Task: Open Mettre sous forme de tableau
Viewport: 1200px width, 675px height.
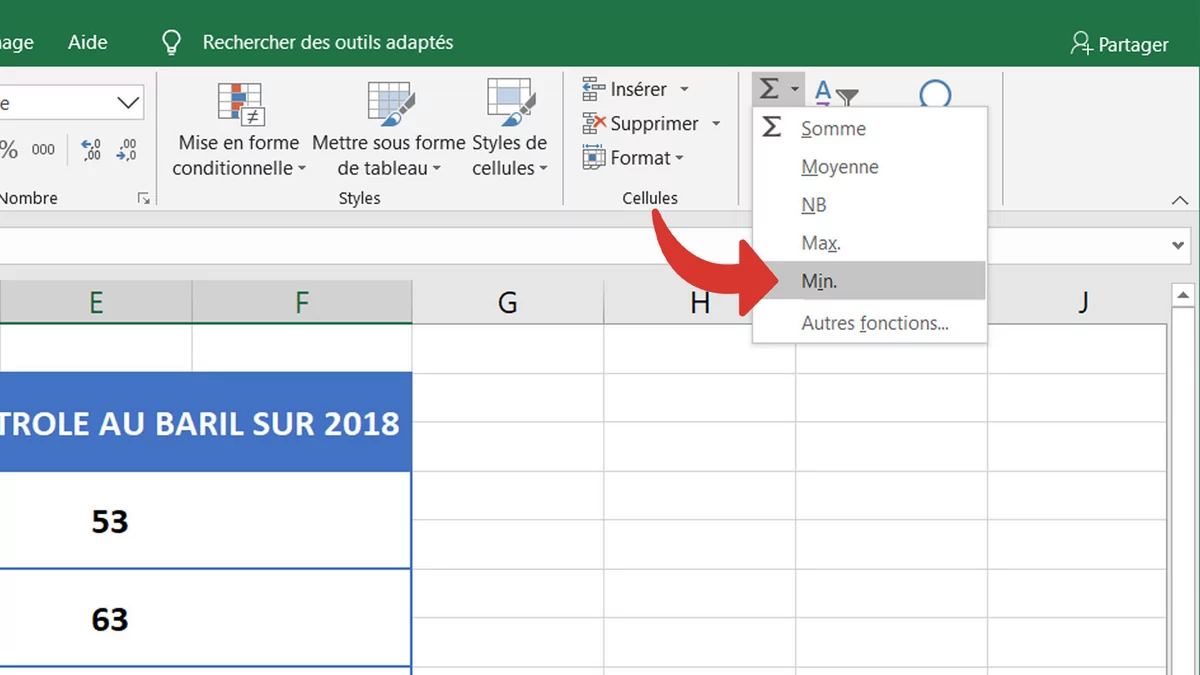Action: pos(389,130)
